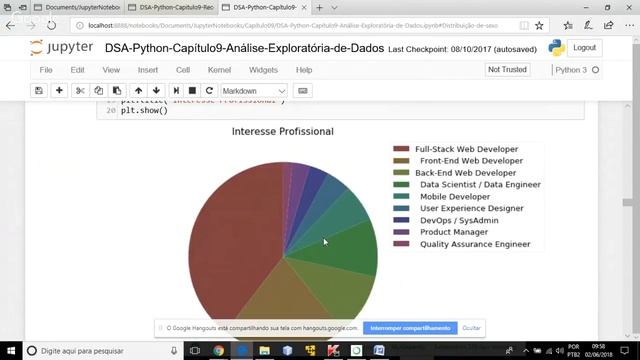Viewport: 640px width, 360px height.
Task: Show hidden system tray icons chevron
Action: point(526,351)
